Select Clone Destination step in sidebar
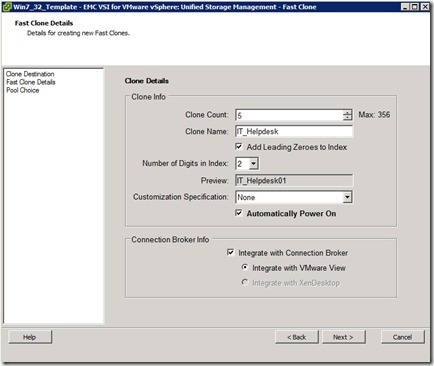Screen dimensions: 434x366 30,74
